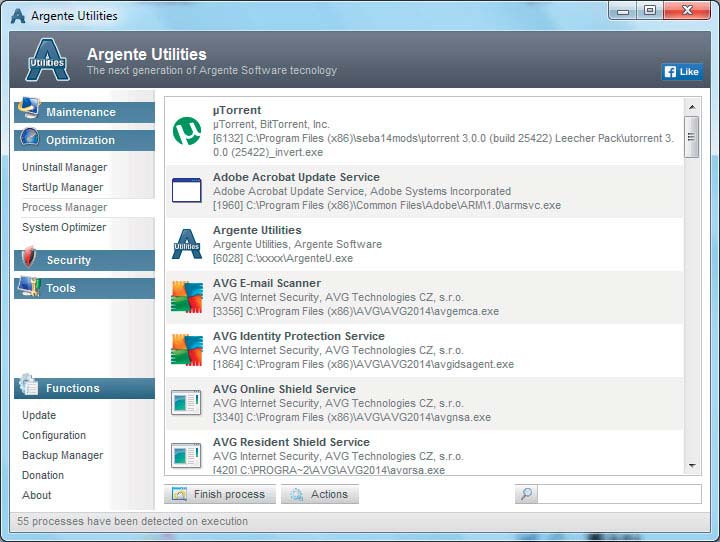The image size is (720, 542).
Task: Select the µTorrent process name
Action: [237, 110]
